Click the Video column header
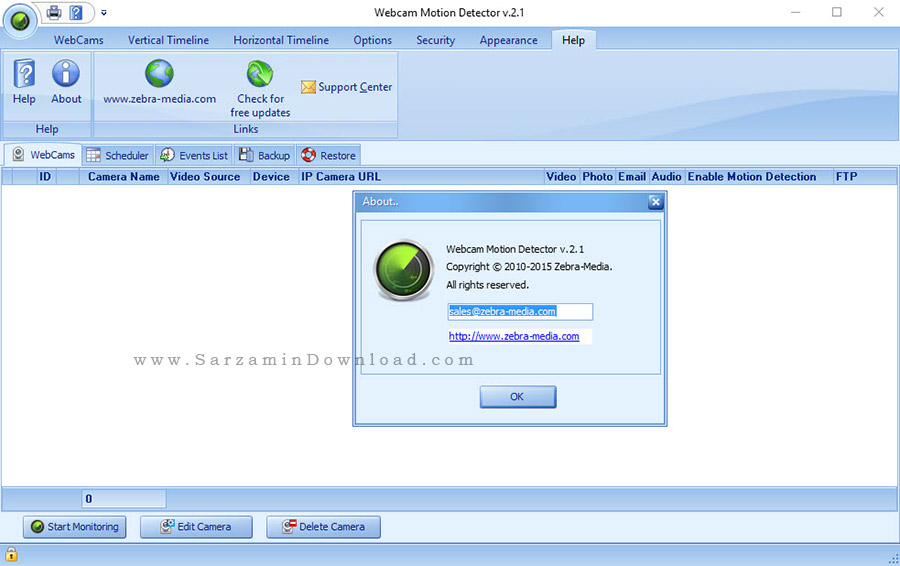The height and width of the screenshot is (566, 900). (x=561, y=177)
